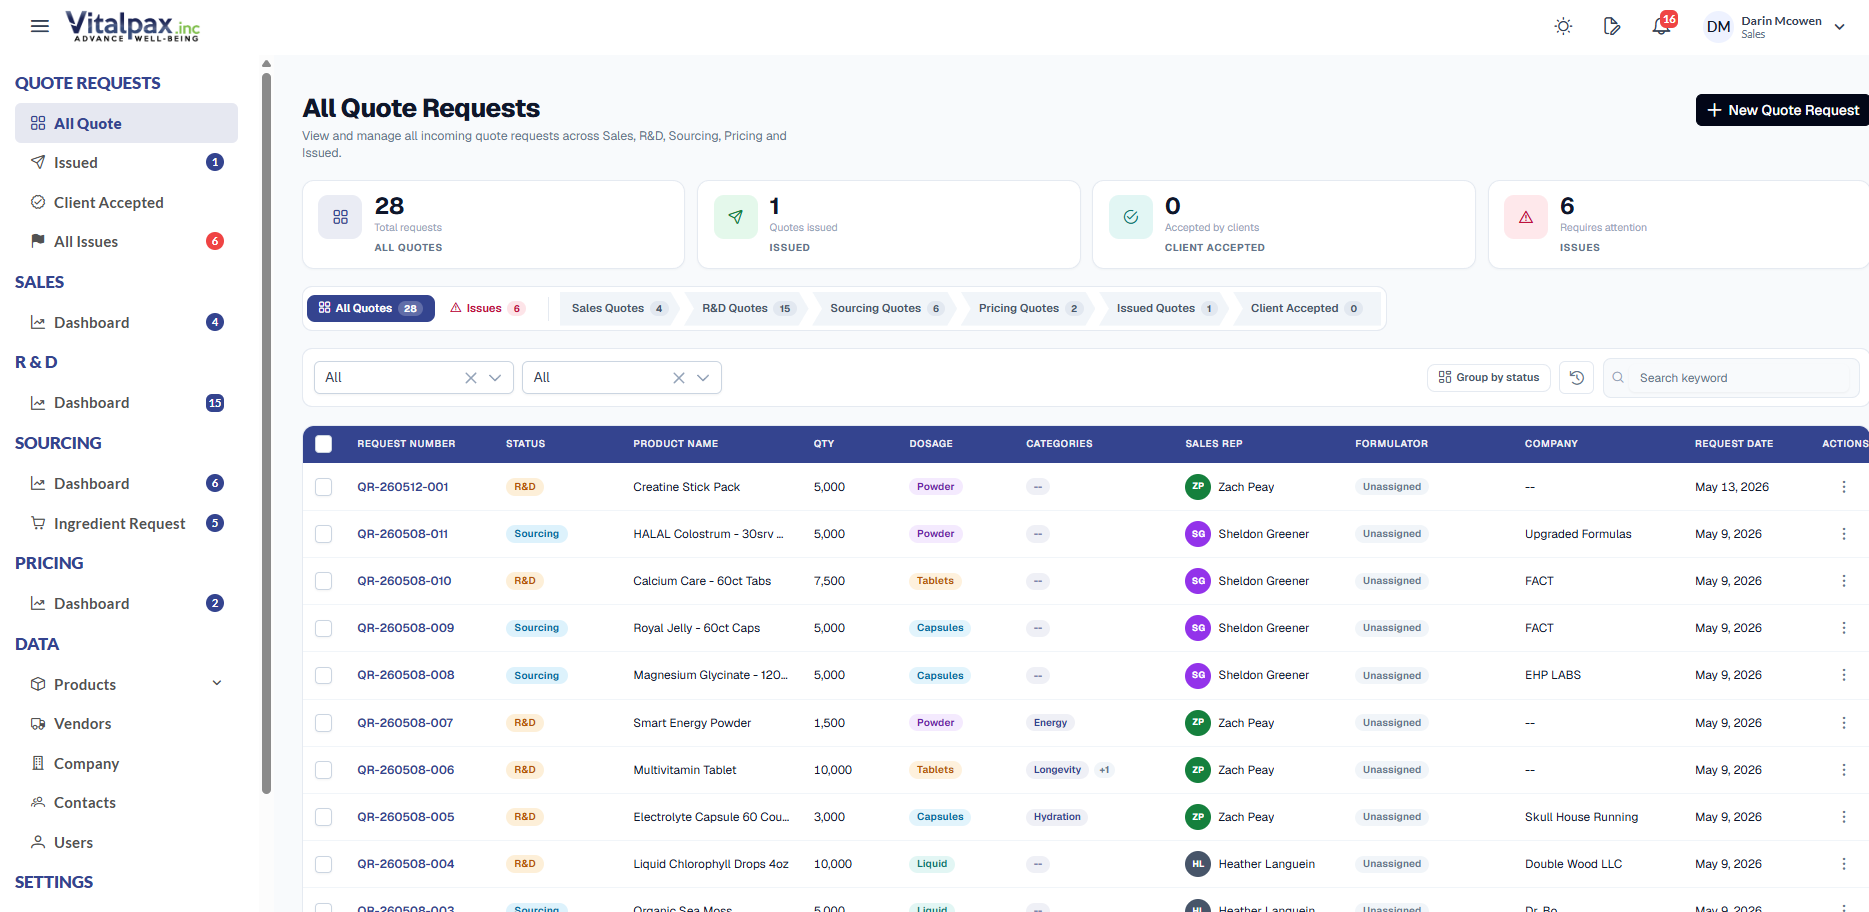Viewport: 1869px width, 912px height.
Task: Open the hamburger menu
Action: [x=40, y=26]
